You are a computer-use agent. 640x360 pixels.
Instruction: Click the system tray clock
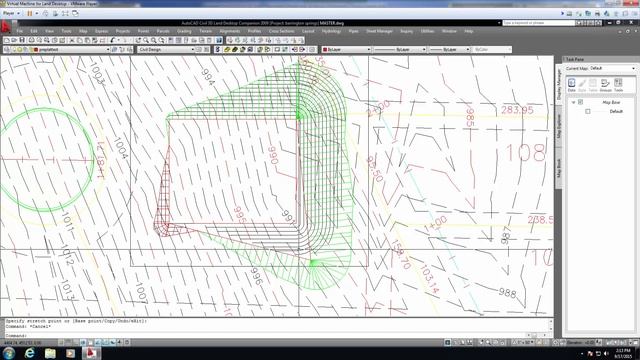click(x=623, y=353)
